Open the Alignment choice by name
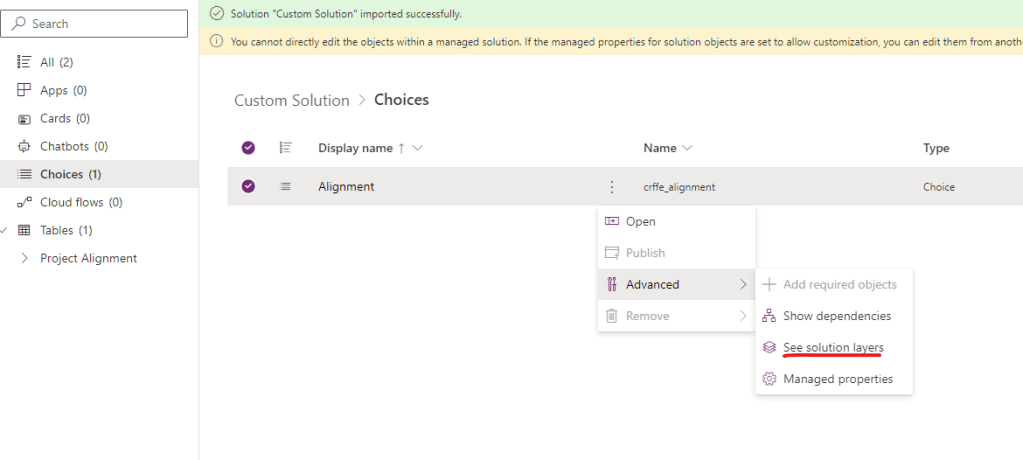Screen dimensions: 1023x460 coord(346,186)
